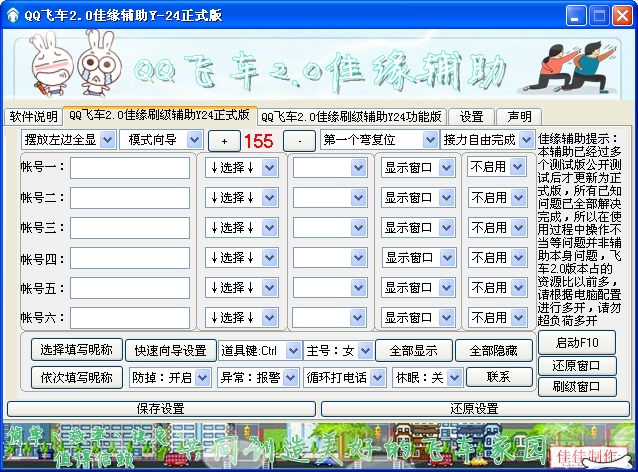638x472 pixels.
Task: Open the ↓选择↓ dropdown for 帐号五
Action: [242, 288]
